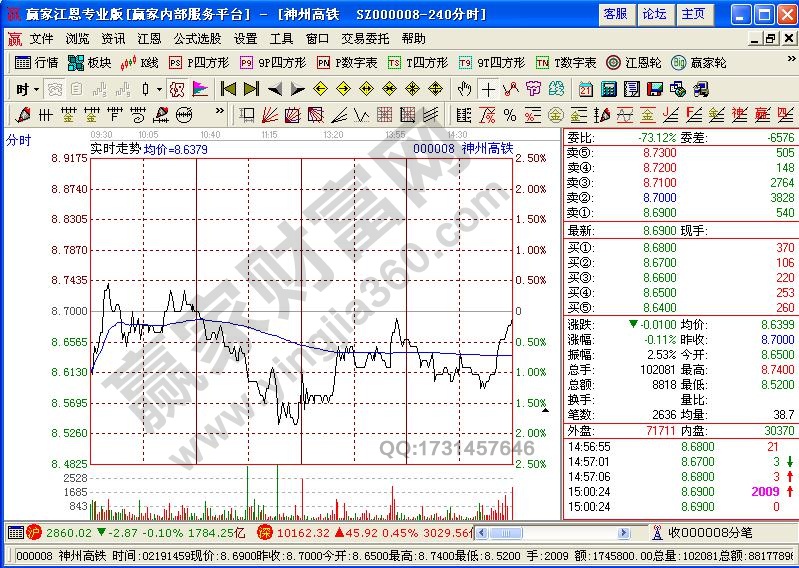Click the 论坛 button
Screen dimensions: 799x568
click(x=654, y=14)
